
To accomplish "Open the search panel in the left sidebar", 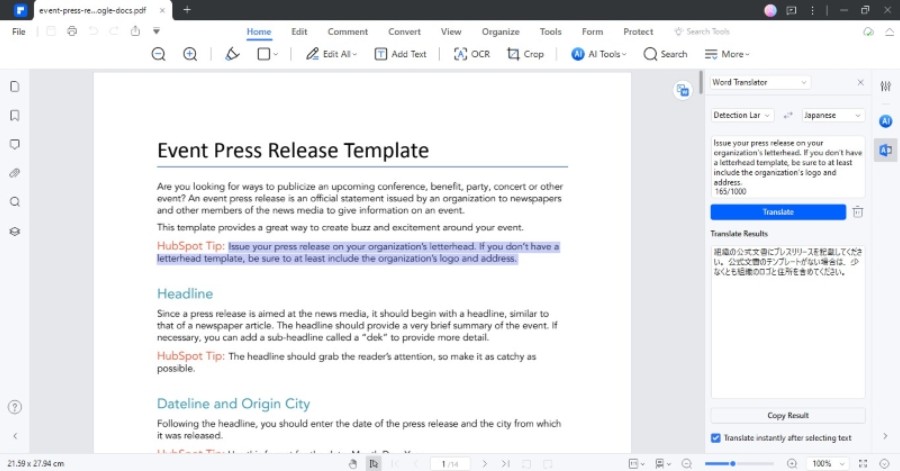I will (15, 202).
